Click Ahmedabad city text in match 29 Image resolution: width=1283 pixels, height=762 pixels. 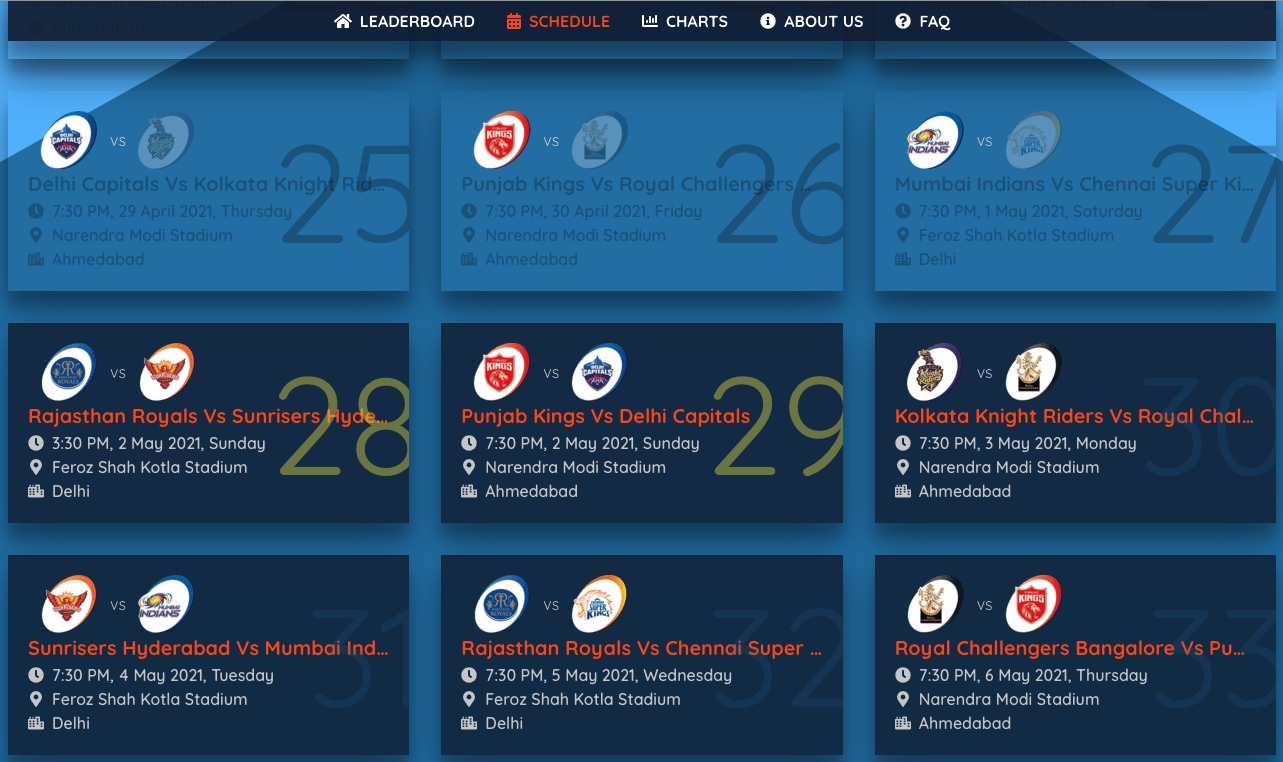coord(532,491)
